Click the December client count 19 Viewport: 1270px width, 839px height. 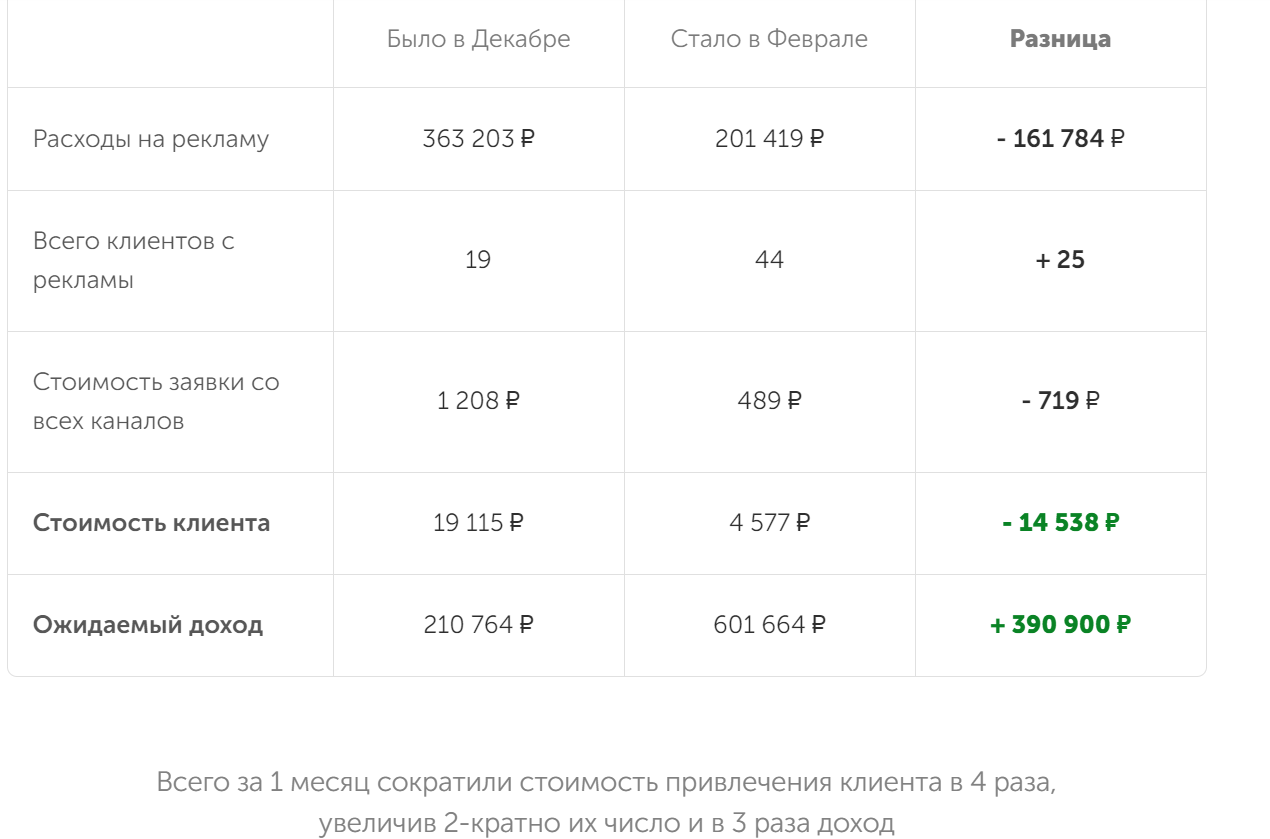478,260
